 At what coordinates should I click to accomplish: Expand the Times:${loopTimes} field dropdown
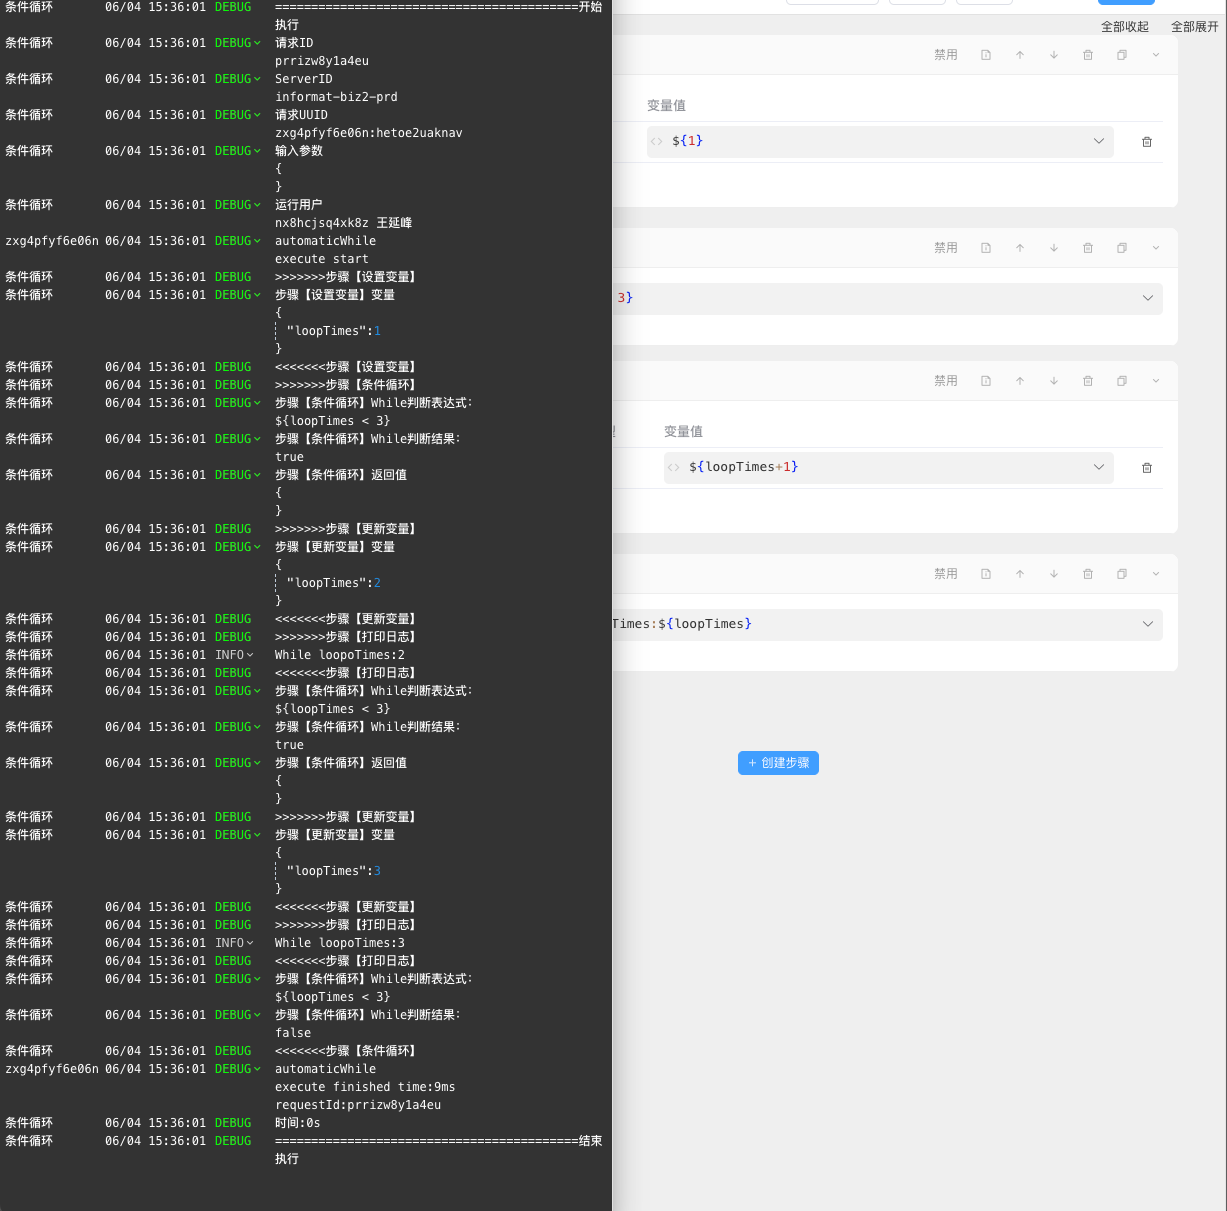pos(1148,624)
